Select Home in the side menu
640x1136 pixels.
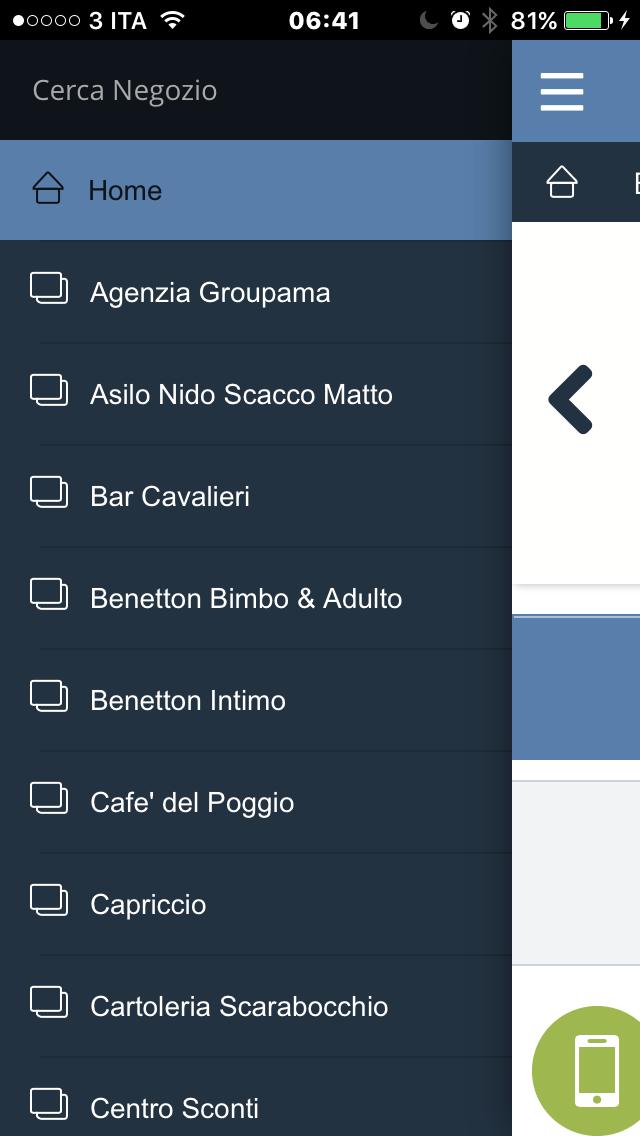(256, 190)
